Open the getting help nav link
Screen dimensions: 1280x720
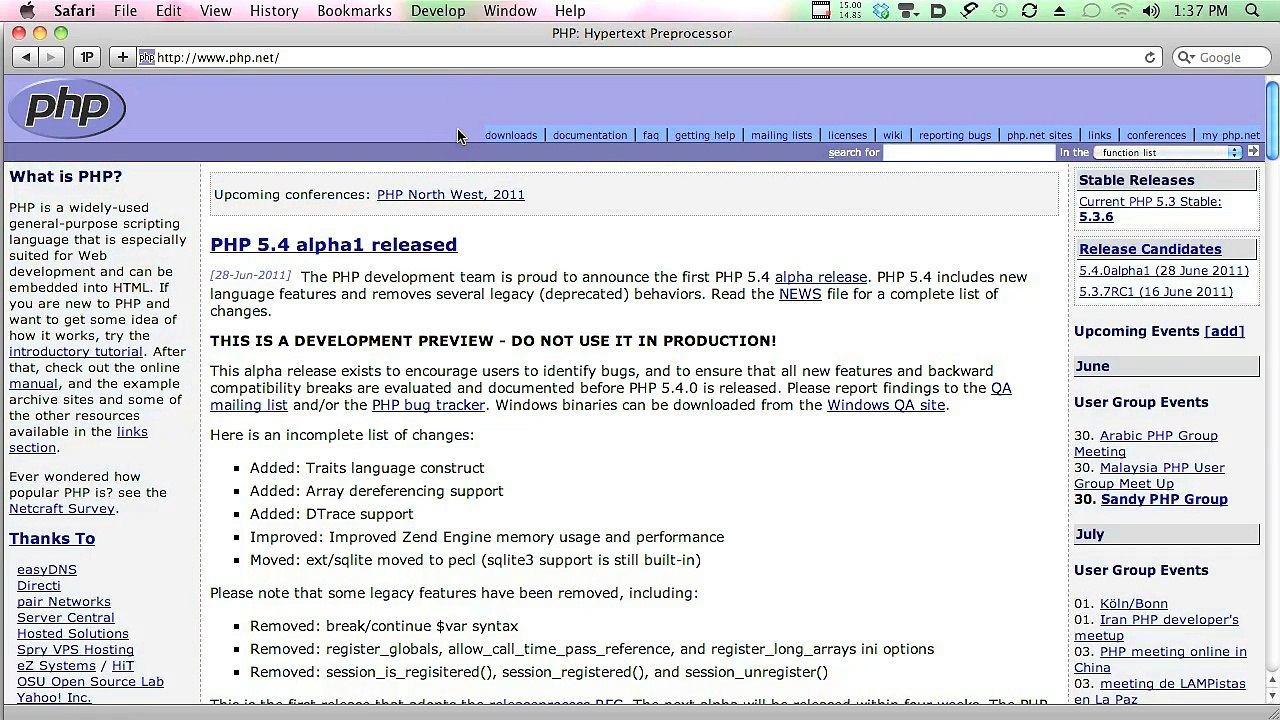click(705, 135)
